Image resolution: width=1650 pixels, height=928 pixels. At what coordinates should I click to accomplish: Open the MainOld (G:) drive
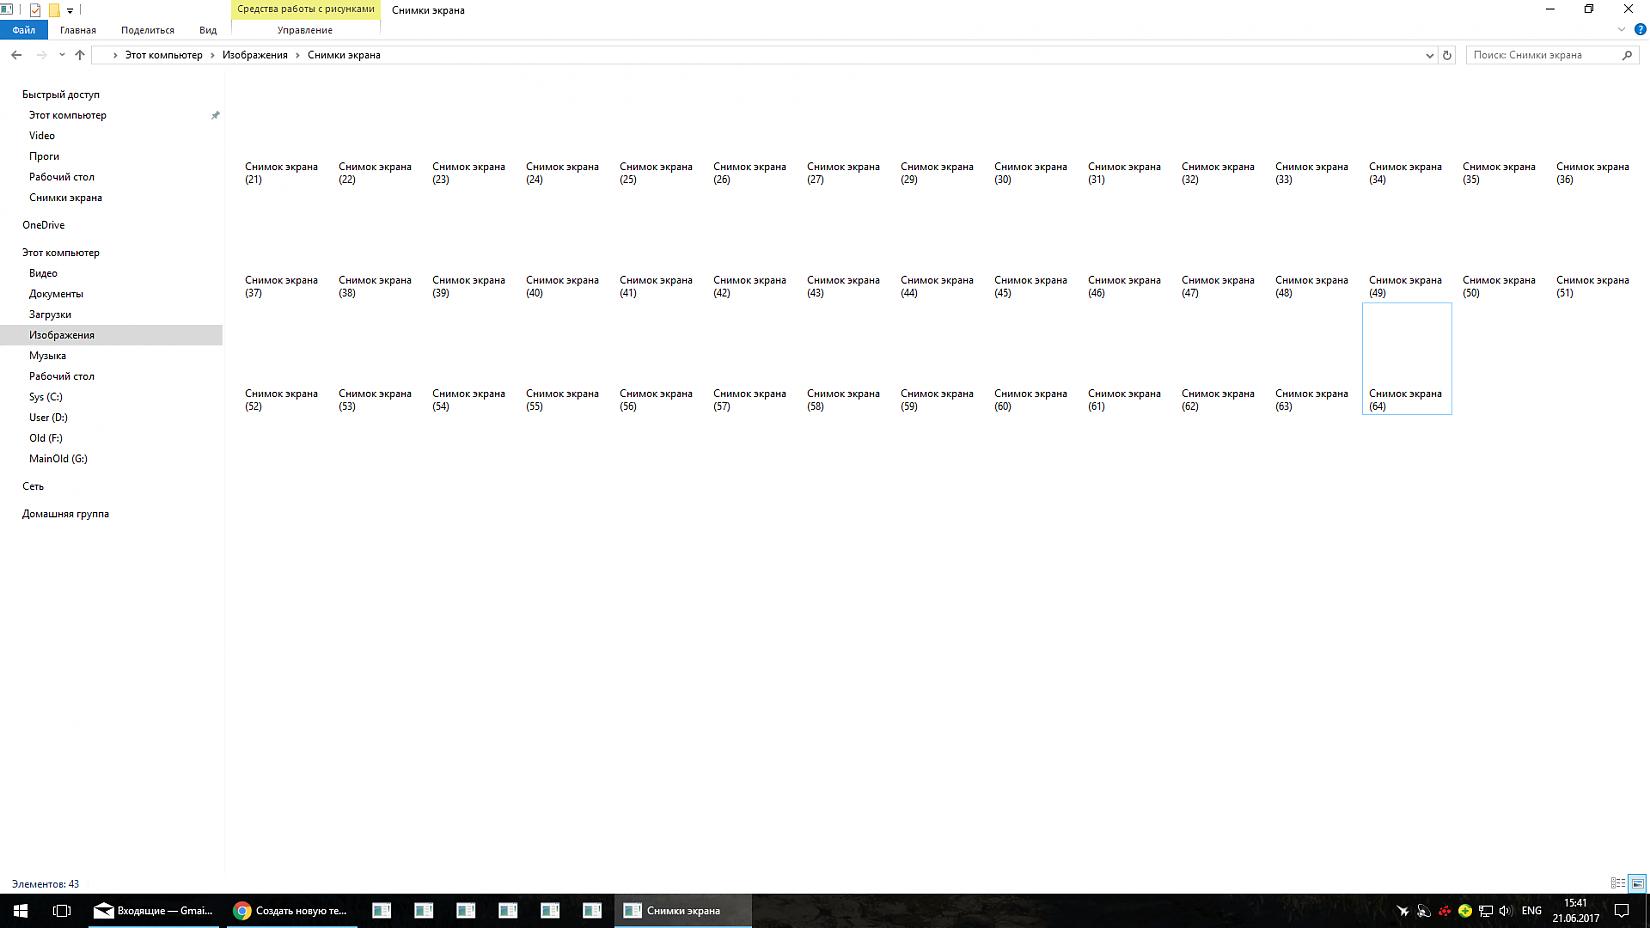pos(58,459)
